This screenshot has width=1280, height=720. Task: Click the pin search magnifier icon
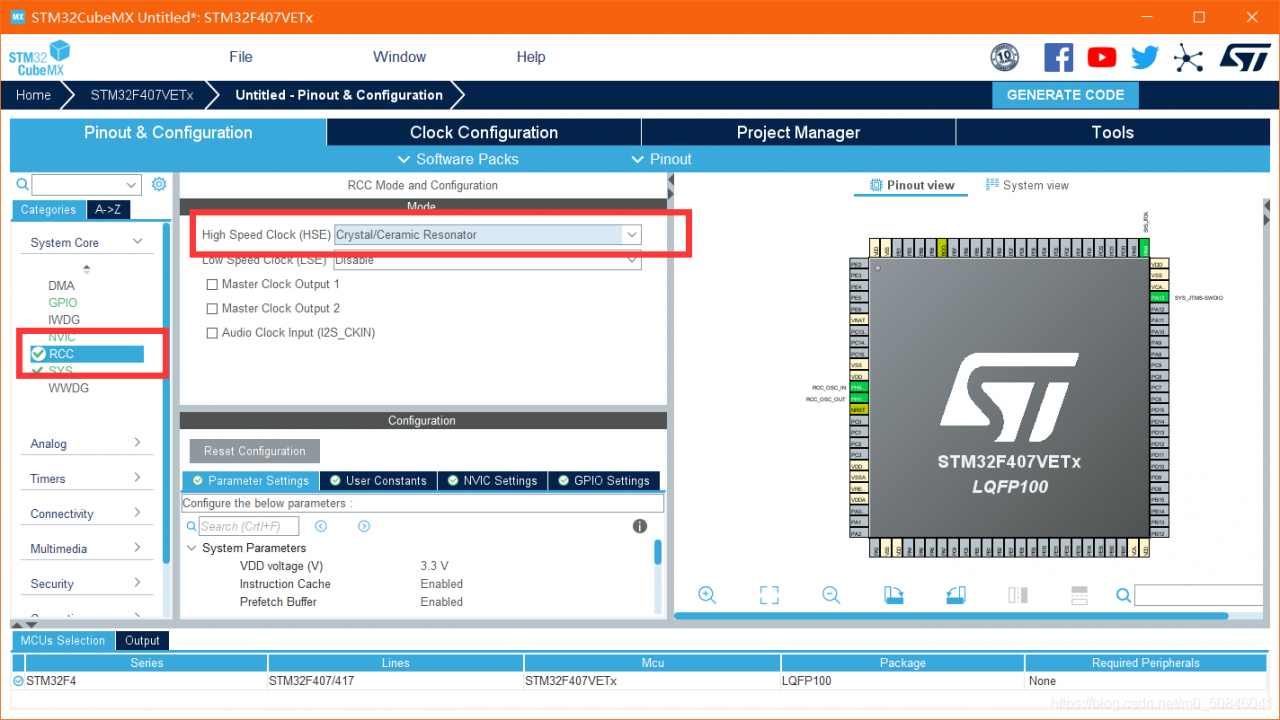(x=1123, y=596)
